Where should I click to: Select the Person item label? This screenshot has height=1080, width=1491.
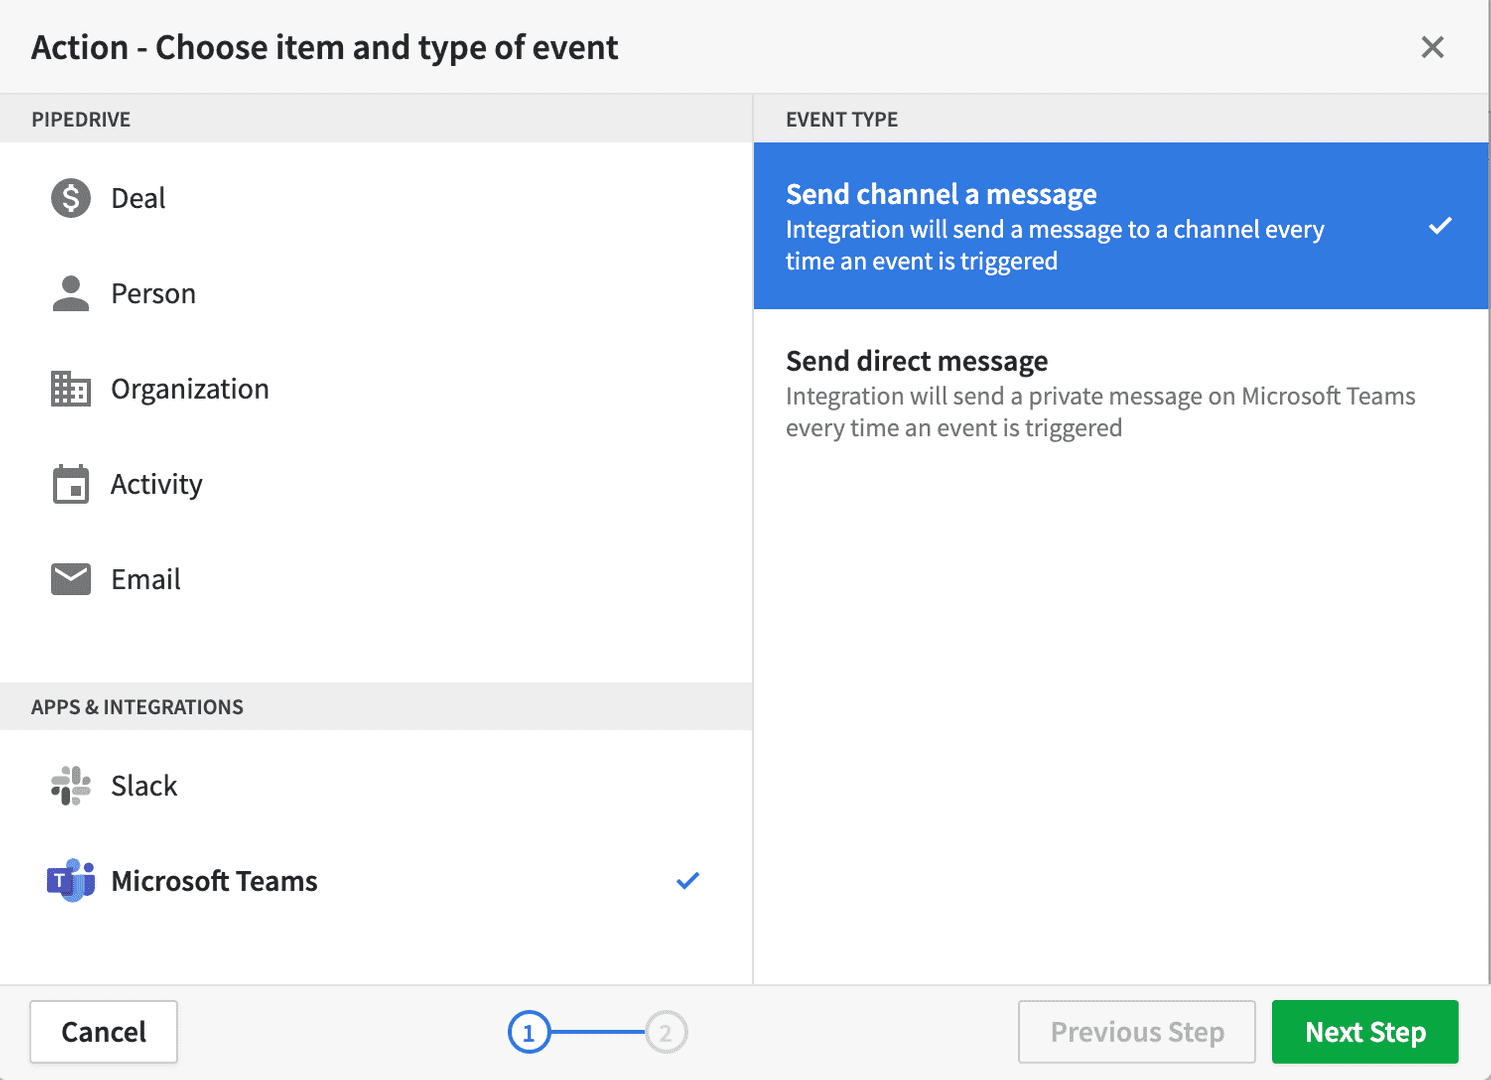click(153, 293)
